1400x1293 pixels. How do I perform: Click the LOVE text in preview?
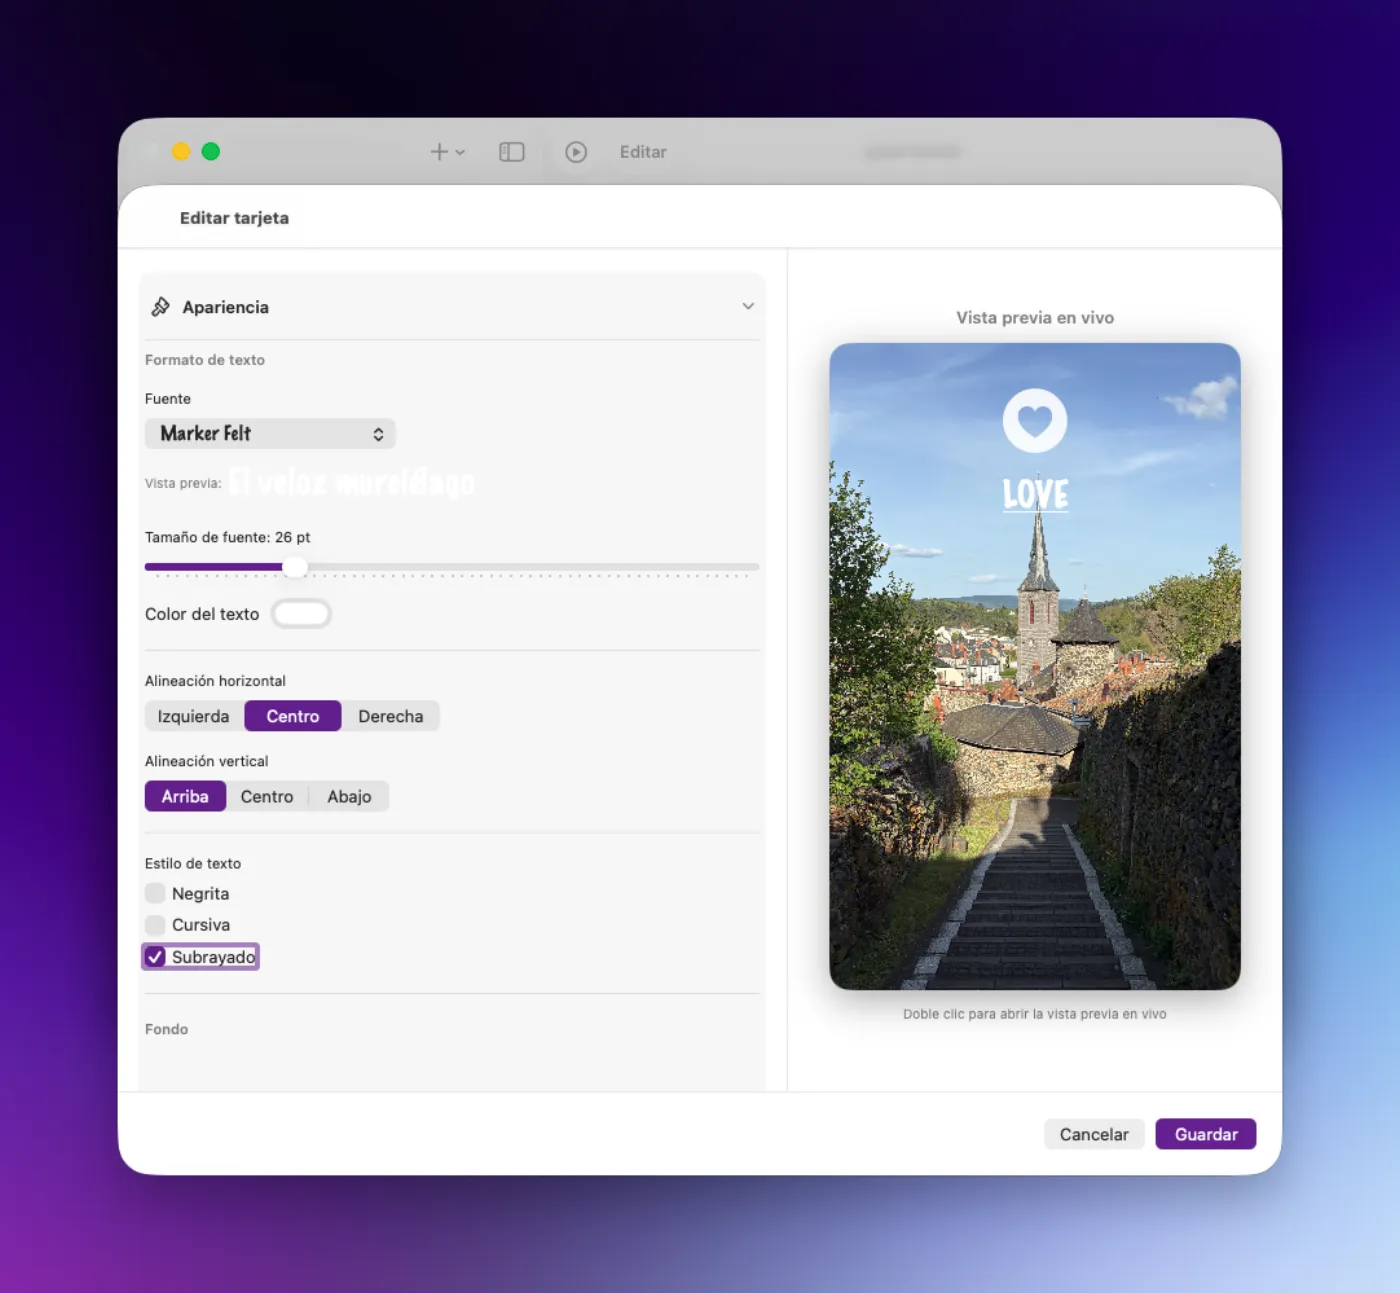coord(1035,494)
